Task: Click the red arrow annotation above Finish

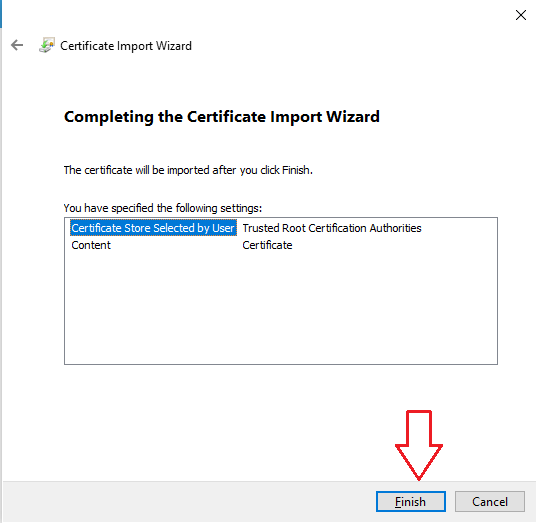Action: click(419, 445)
